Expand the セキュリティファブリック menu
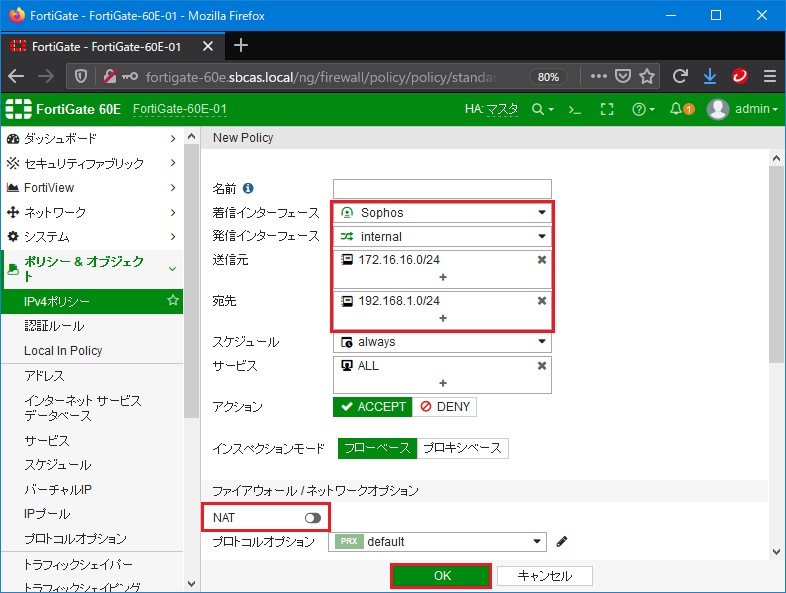Image resolution: width=786 pixels, height=593 pixels. tap(92, 163)
